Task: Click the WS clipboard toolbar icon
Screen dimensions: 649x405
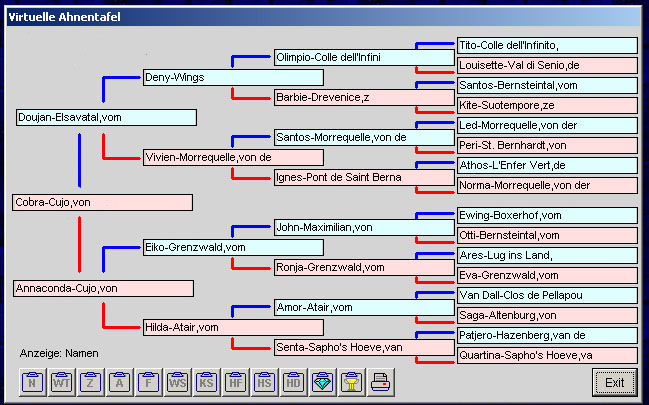Action: [177, 382]
